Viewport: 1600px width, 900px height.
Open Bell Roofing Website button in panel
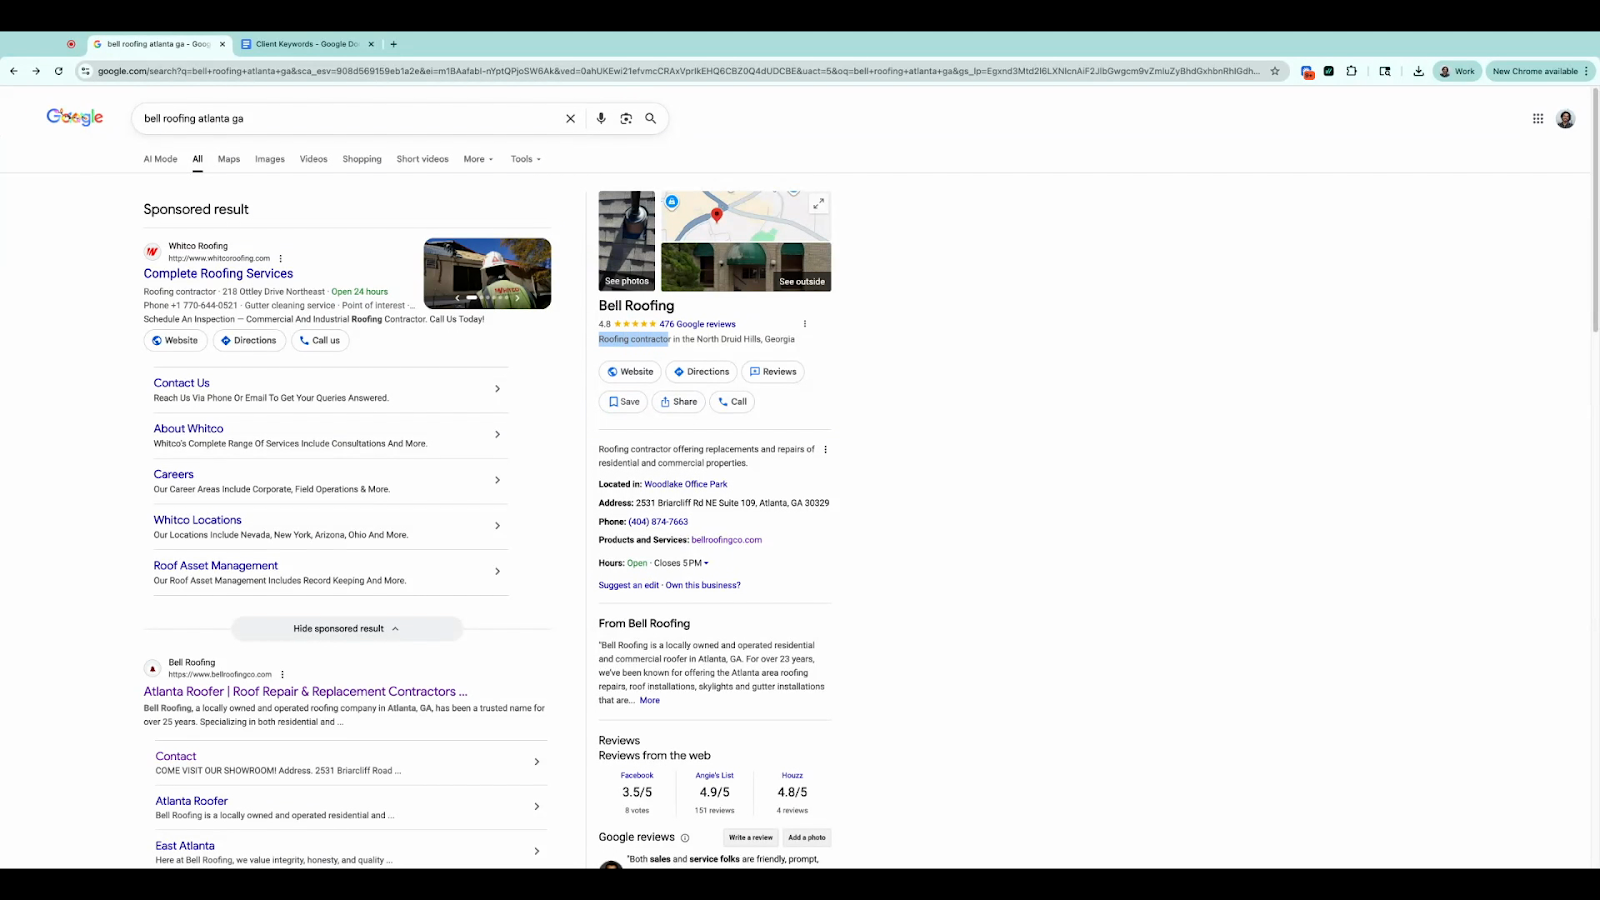point(630,372)
